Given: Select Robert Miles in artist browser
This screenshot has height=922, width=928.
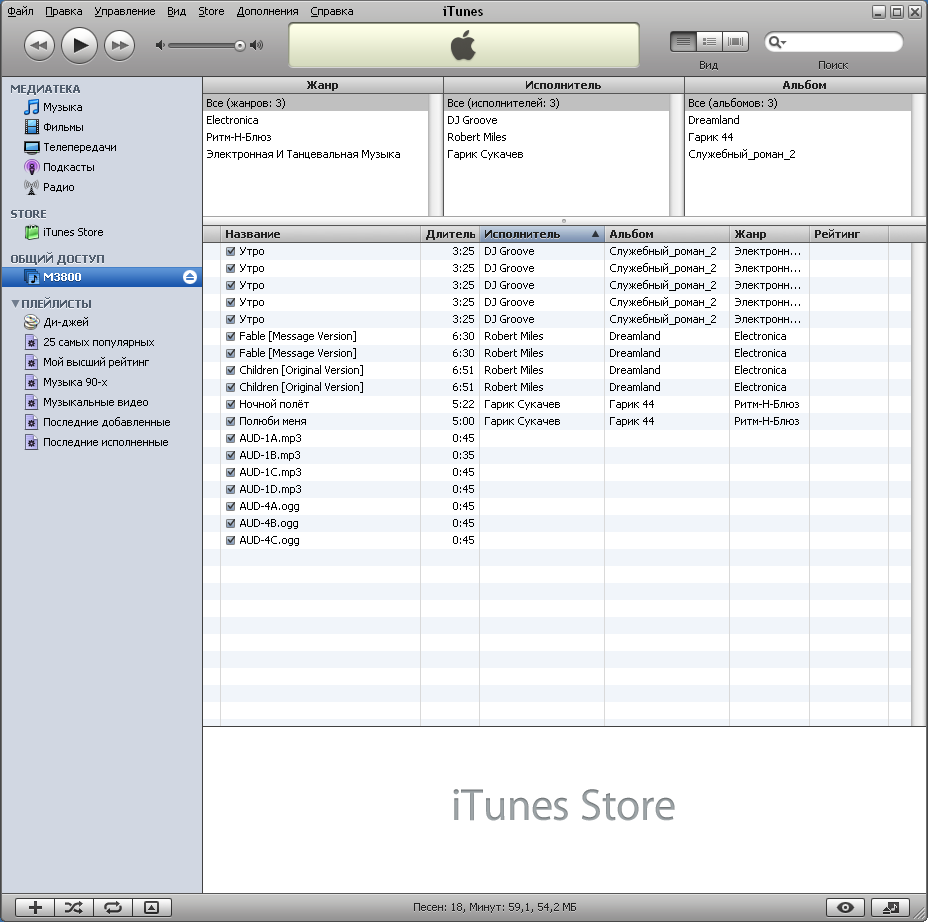Looking at the screenshot, I should click(556, 137).
